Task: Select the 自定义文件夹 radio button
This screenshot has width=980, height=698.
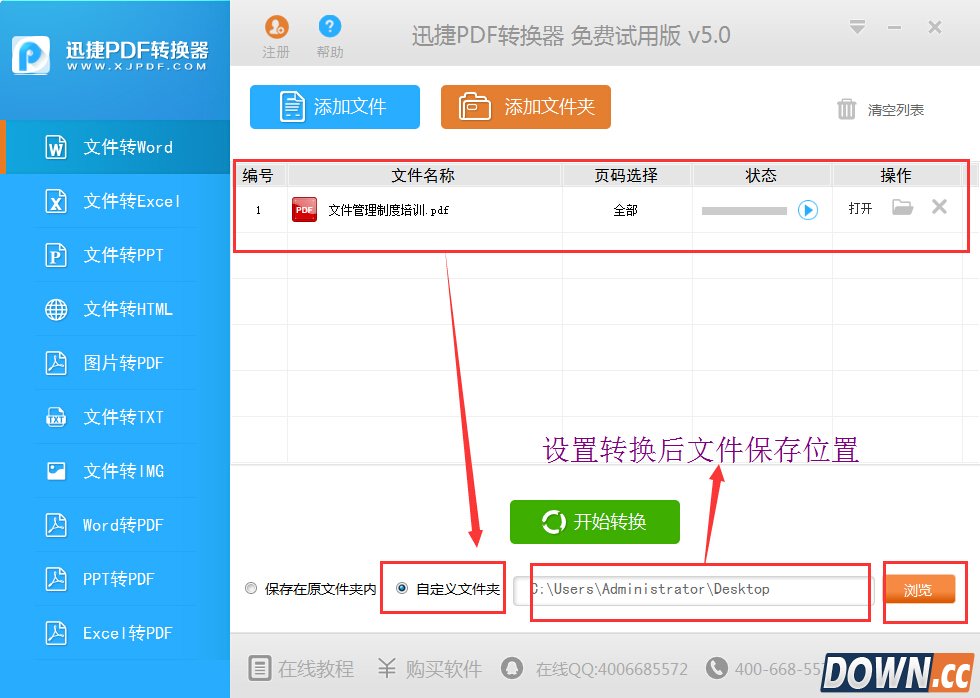Action: point(402,588)
